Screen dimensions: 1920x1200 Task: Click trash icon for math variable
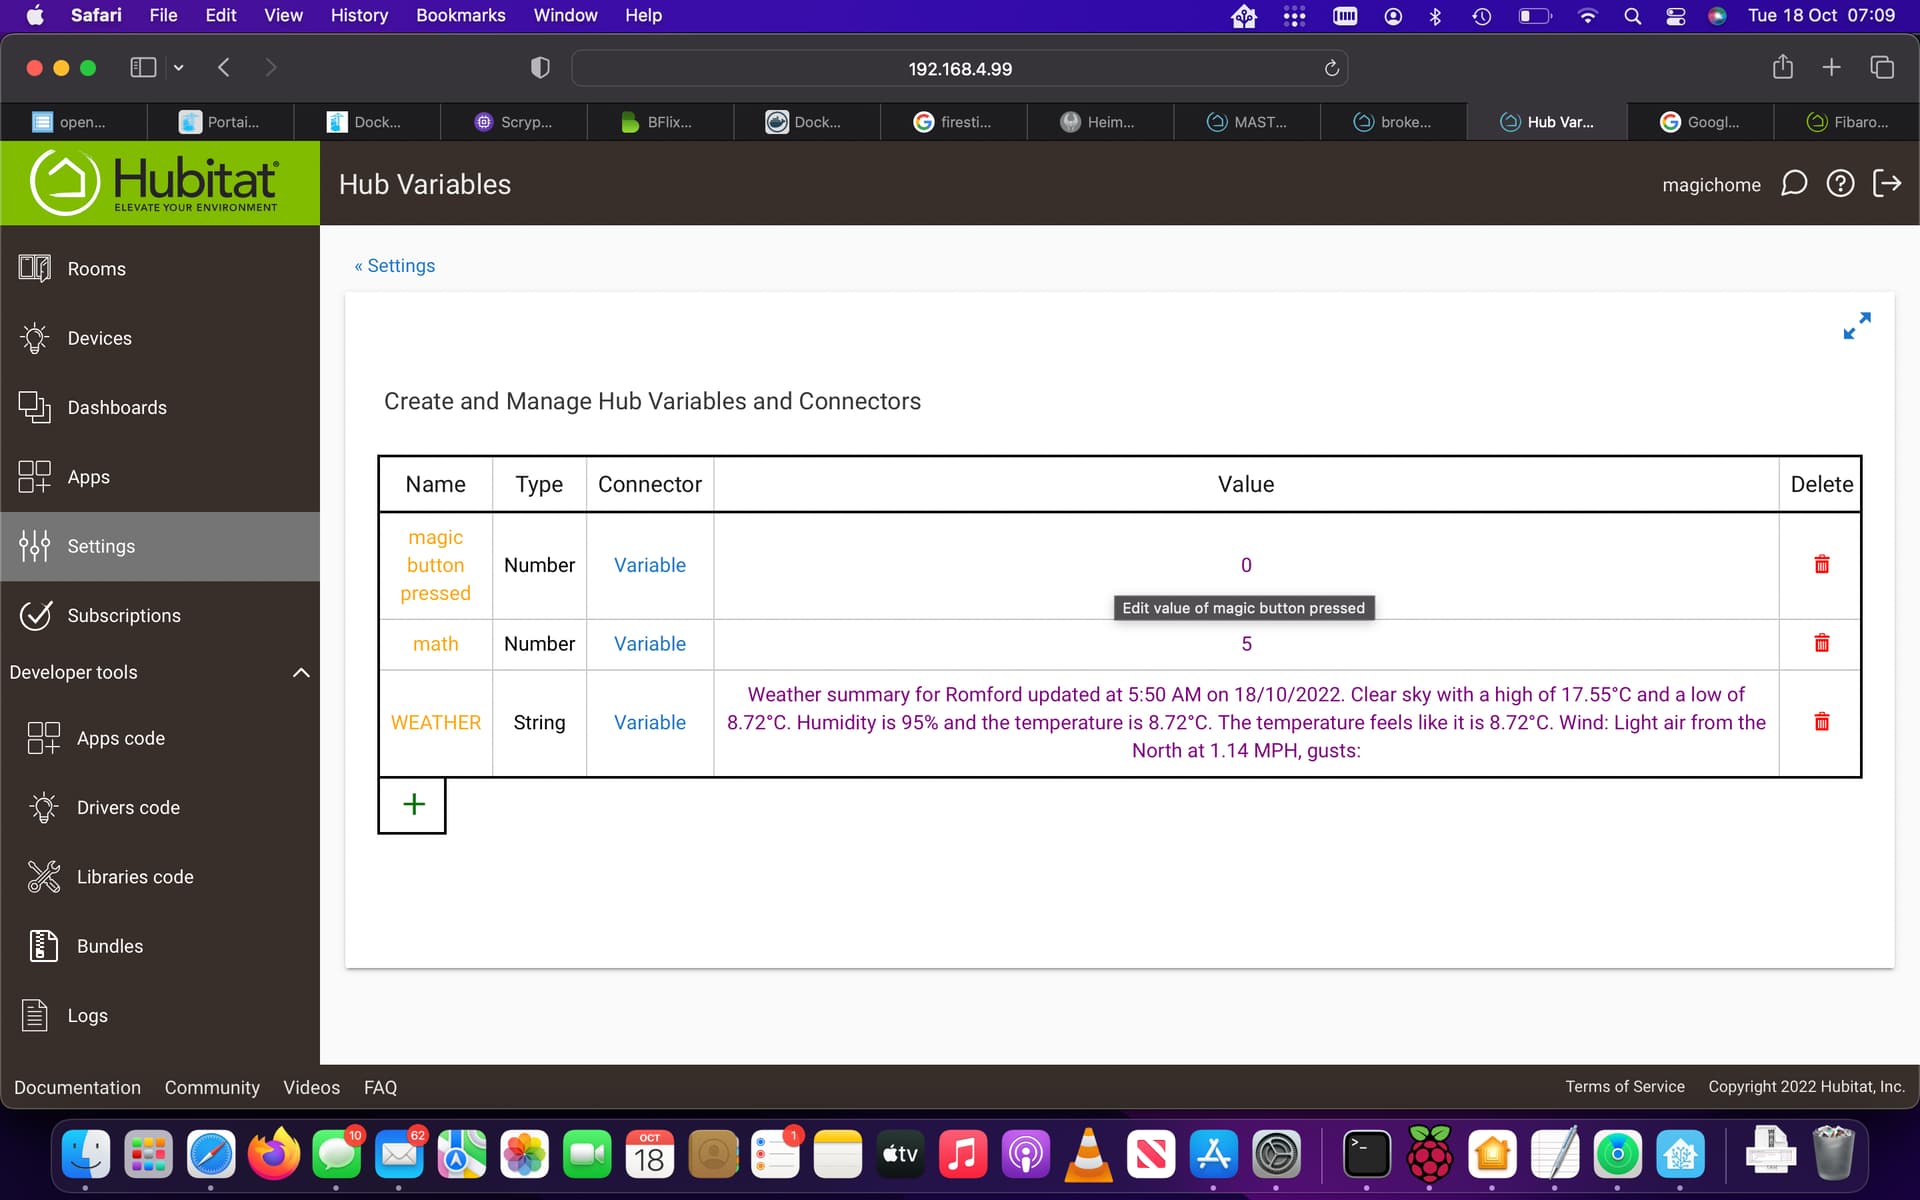coord(1821,643)
